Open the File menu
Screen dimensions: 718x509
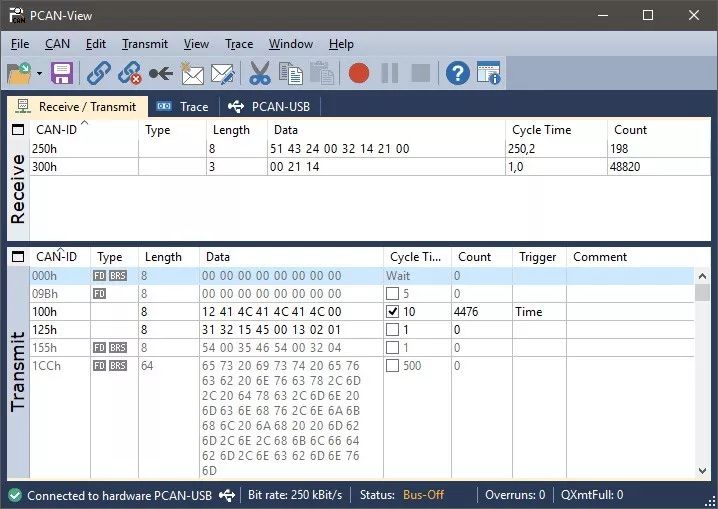[20, 44]
